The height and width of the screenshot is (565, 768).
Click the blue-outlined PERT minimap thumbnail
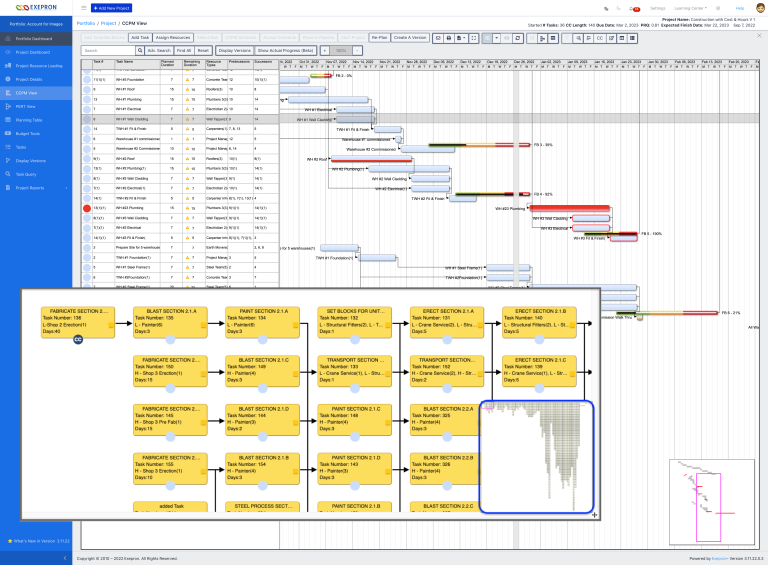pos(537,457)
